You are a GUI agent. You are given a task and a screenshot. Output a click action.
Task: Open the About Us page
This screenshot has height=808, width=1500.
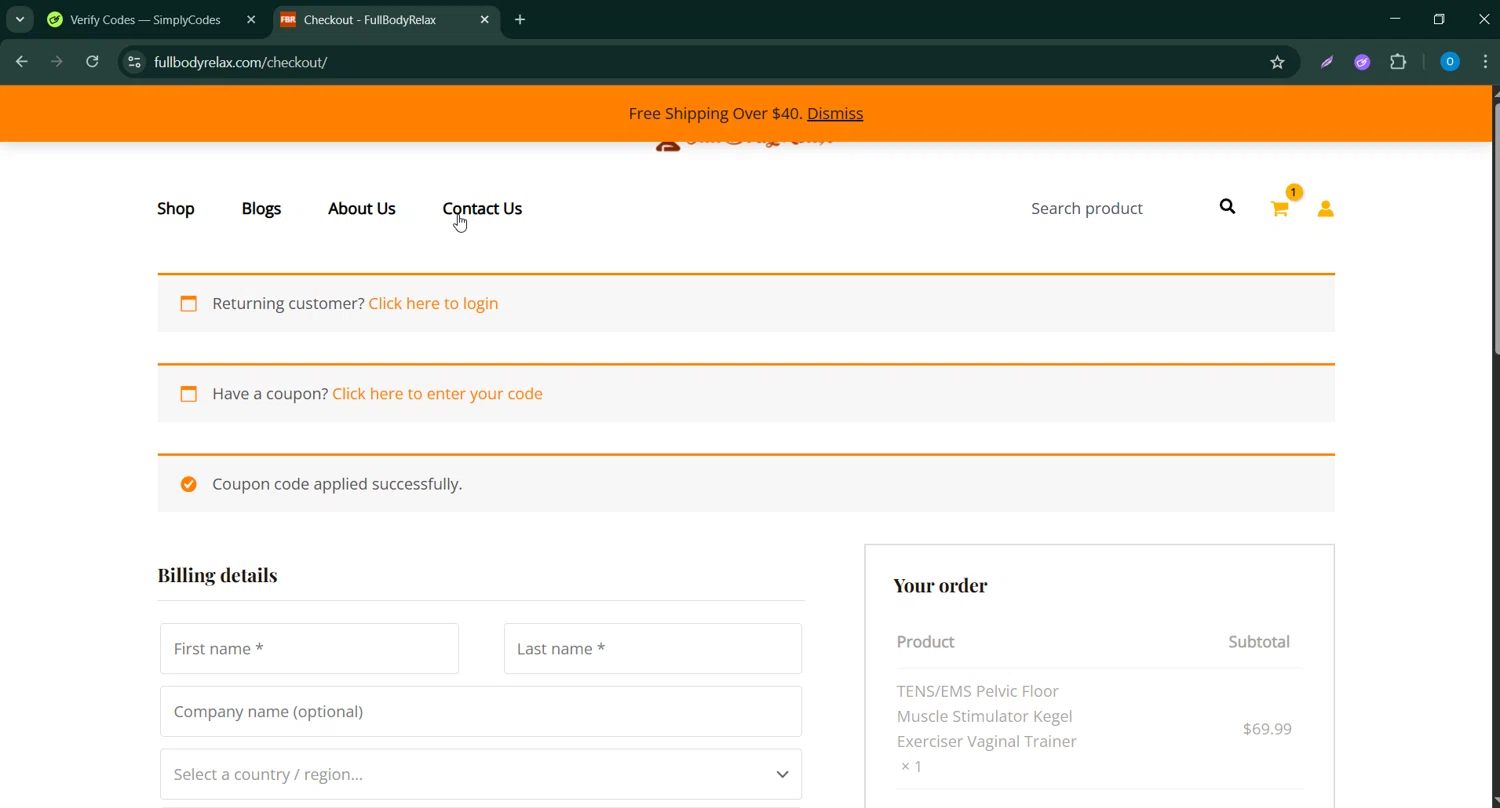point(362,208)
